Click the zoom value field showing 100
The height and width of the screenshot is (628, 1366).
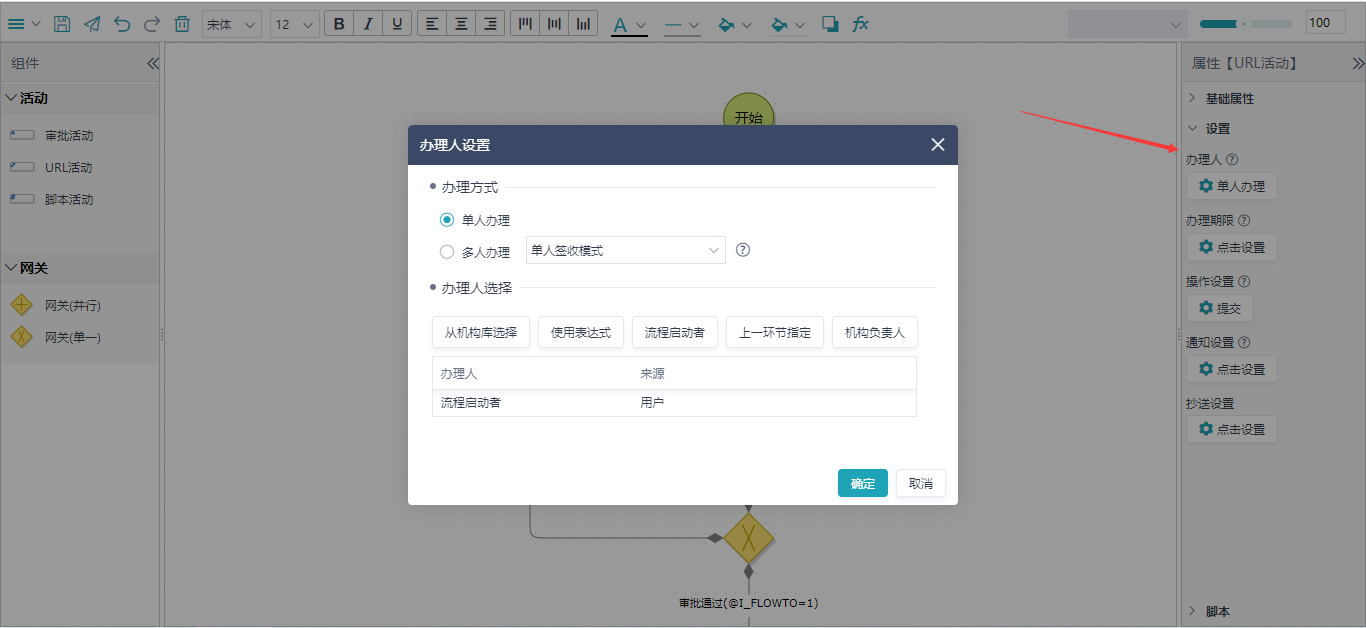tap(1325, 23)
